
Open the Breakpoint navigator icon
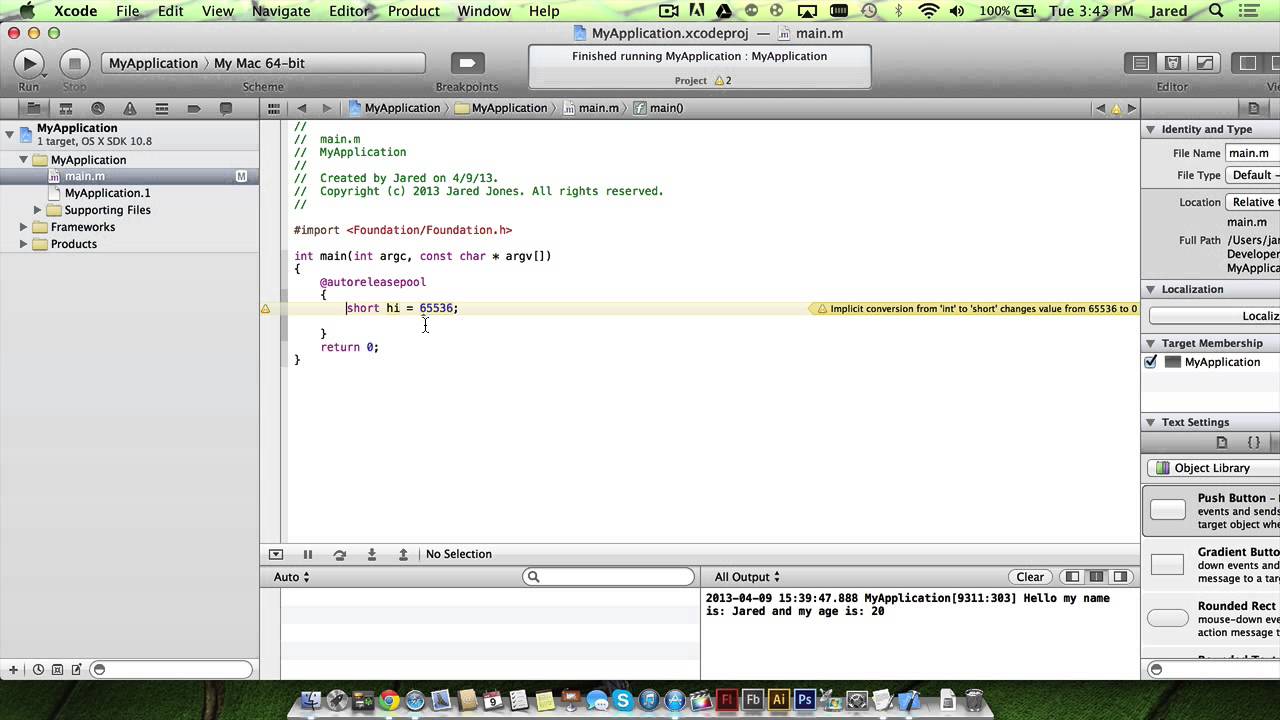194,108
